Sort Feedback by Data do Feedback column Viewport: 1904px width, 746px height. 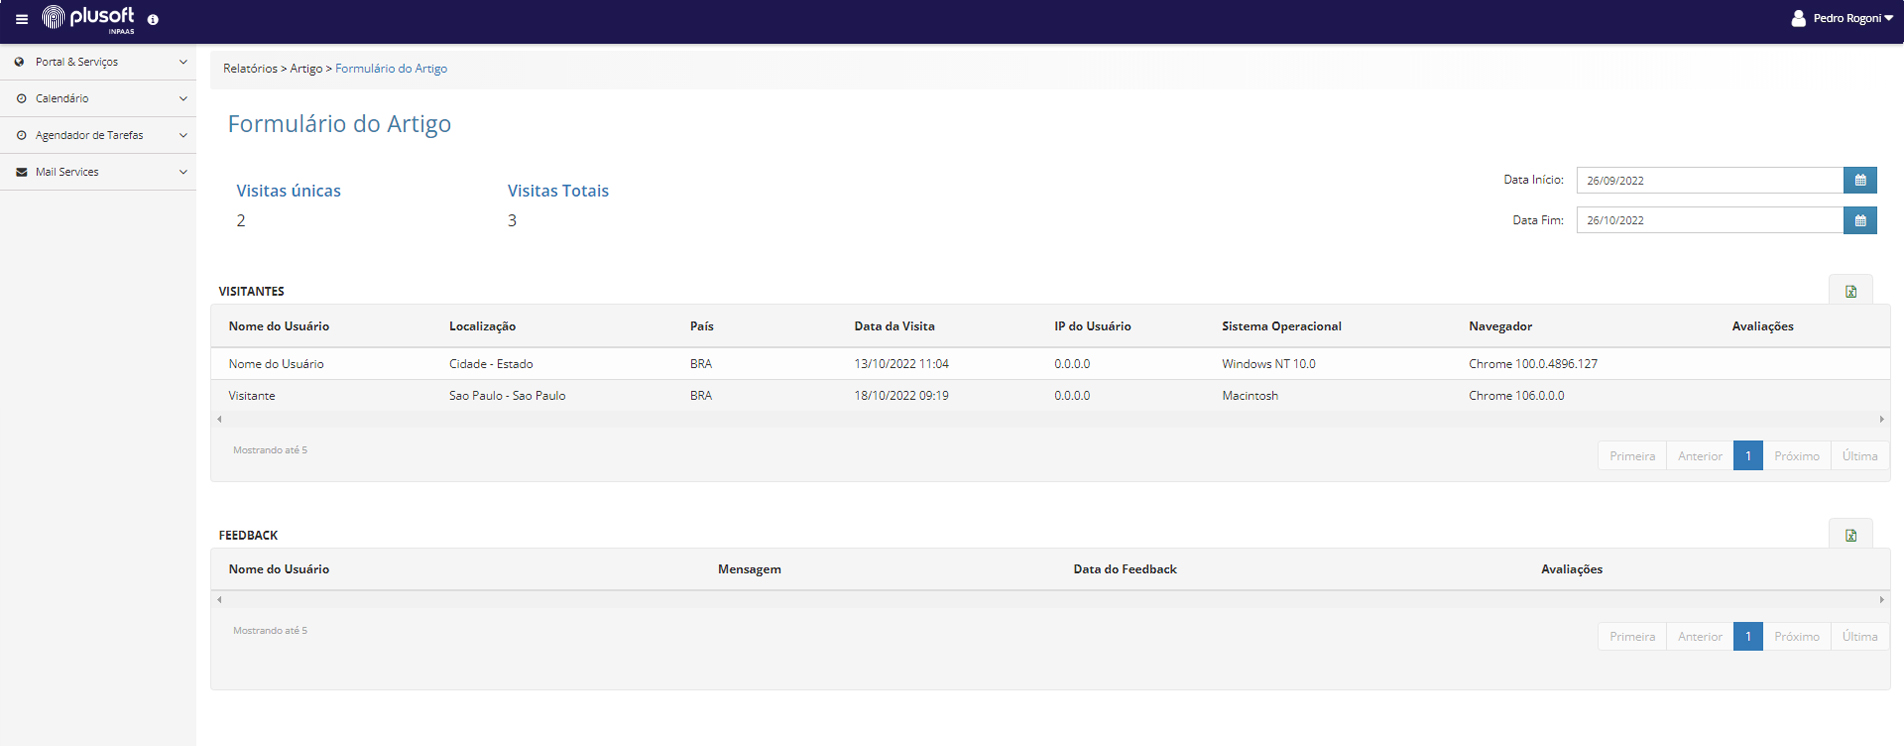click(1125, 569)
